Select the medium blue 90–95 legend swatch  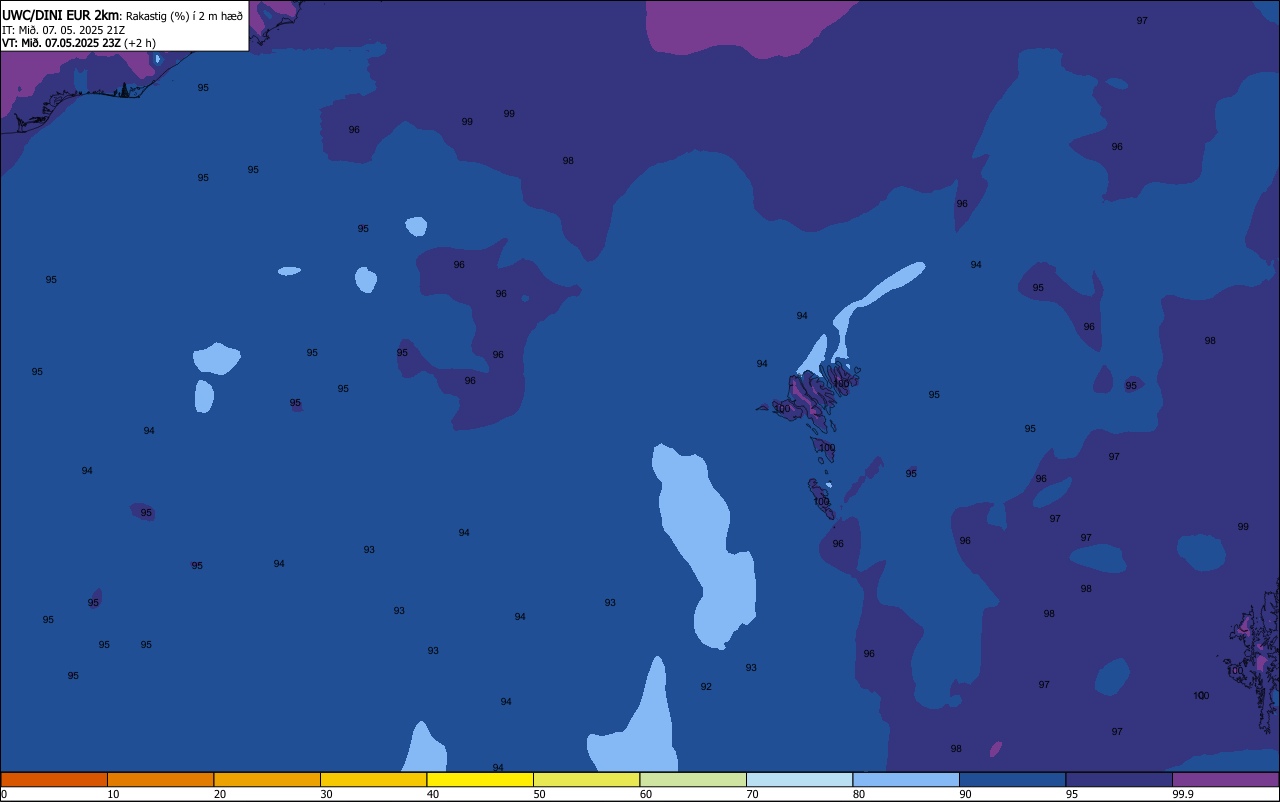[1012, 779]
